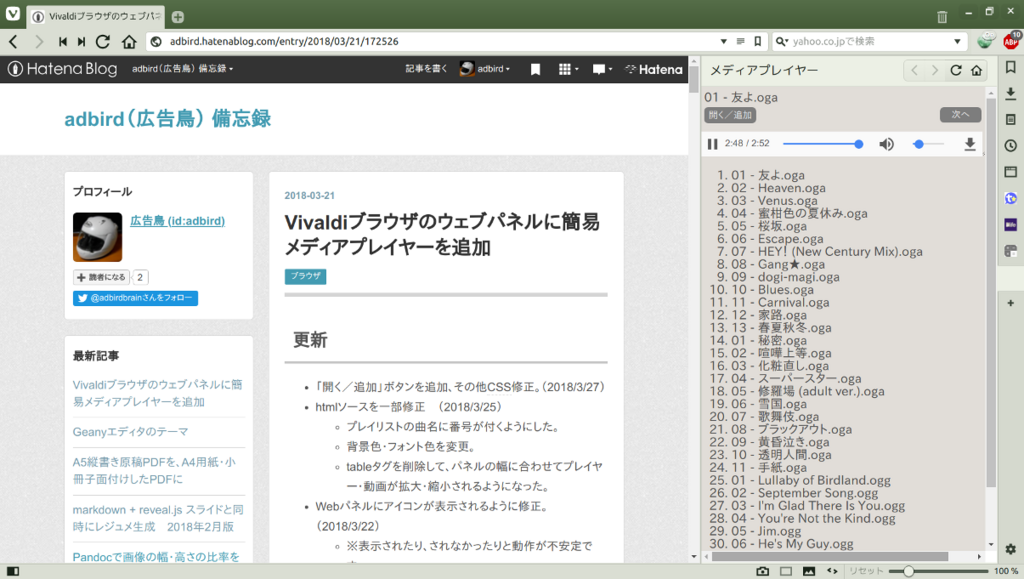Viewport: 1024px width, 579px height.
Task: Toggle the panel visibility in status bar
Action: tap(12, 571)
